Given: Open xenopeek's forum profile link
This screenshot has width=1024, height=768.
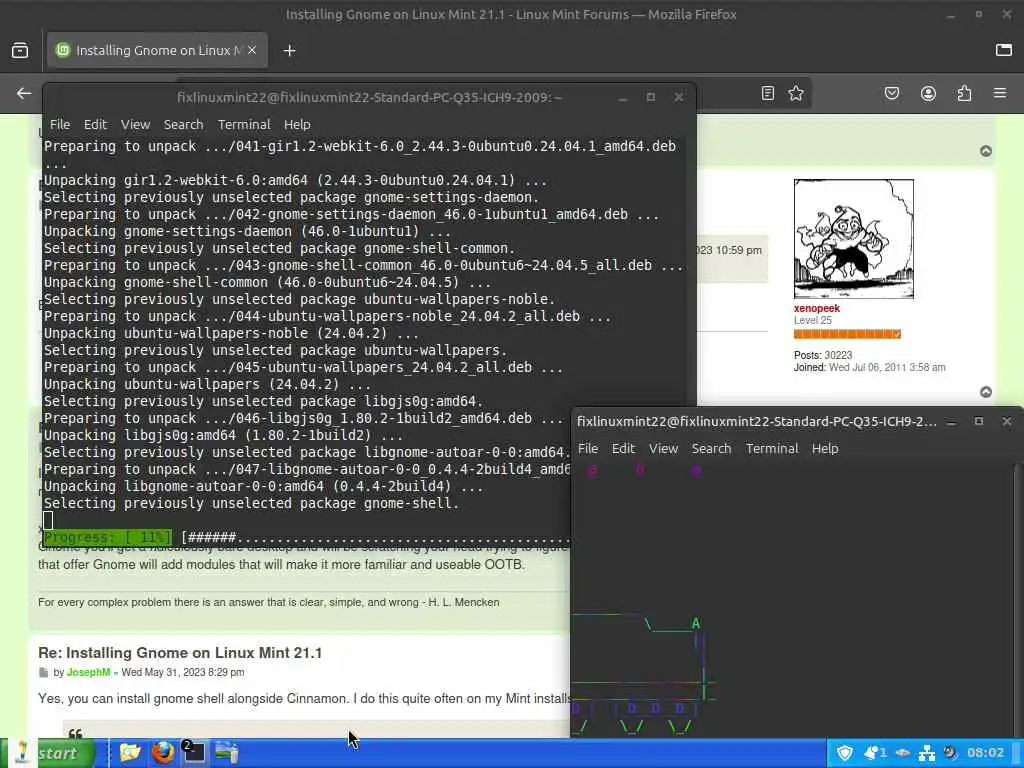Looking at the screenshot, I should [x=816, y=308].
